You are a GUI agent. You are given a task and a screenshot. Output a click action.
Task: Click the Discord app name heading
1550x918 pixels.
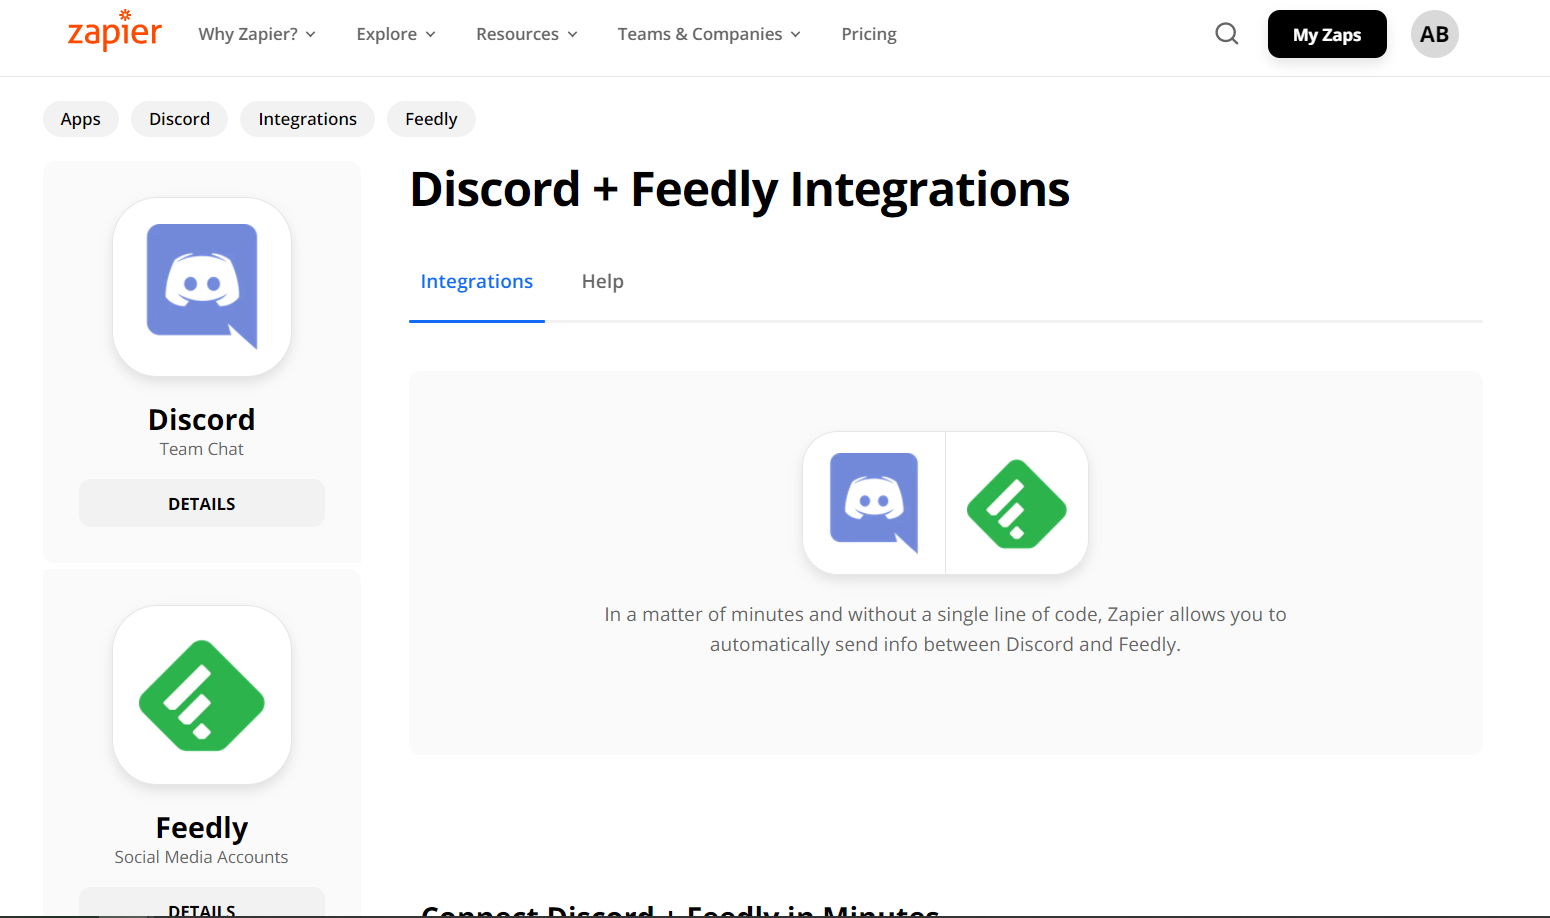(x=202, y=419)
